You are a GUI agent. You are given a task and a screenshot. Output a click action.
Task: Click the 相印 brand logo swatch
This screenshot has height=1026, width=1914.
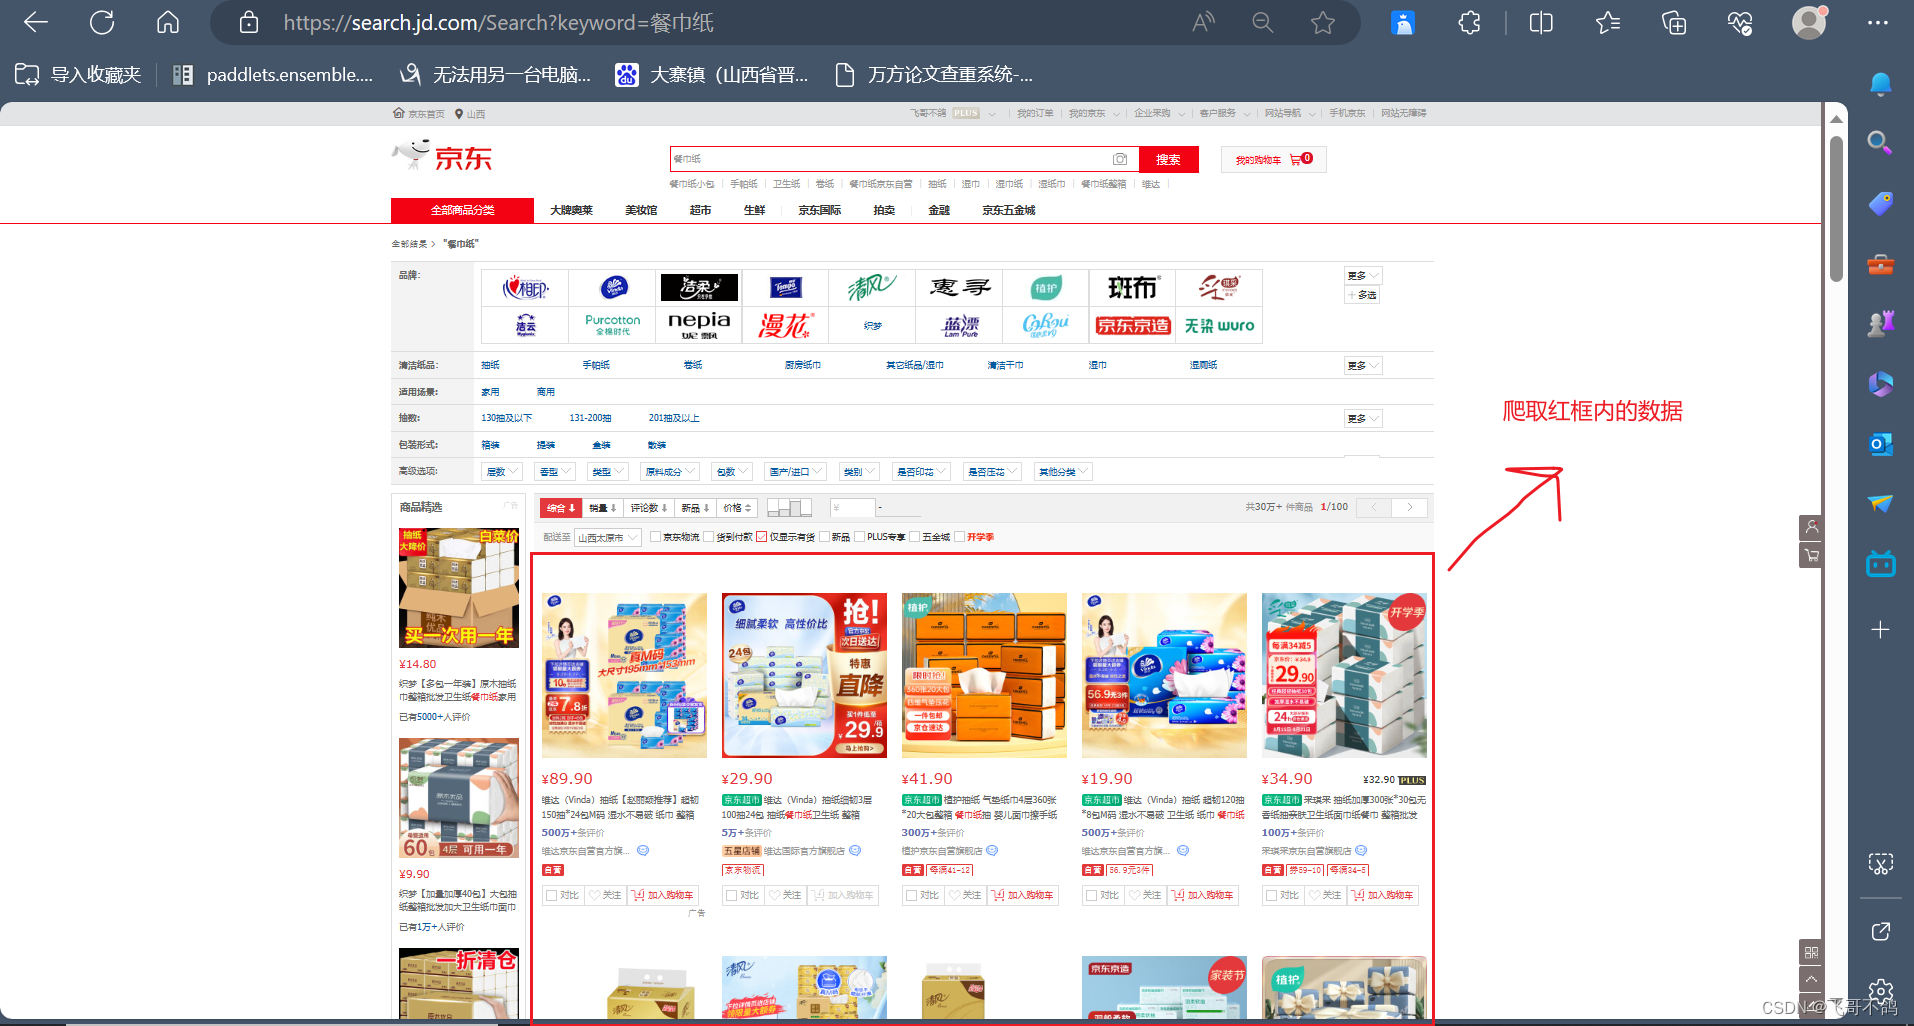tap(525, 288)
